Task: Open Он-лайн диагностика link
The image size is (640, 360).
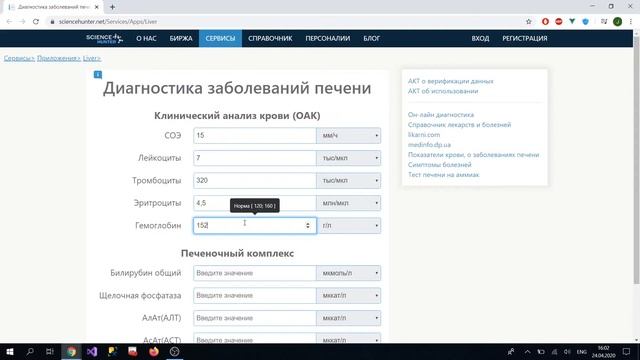Action: tap(441, 115)
